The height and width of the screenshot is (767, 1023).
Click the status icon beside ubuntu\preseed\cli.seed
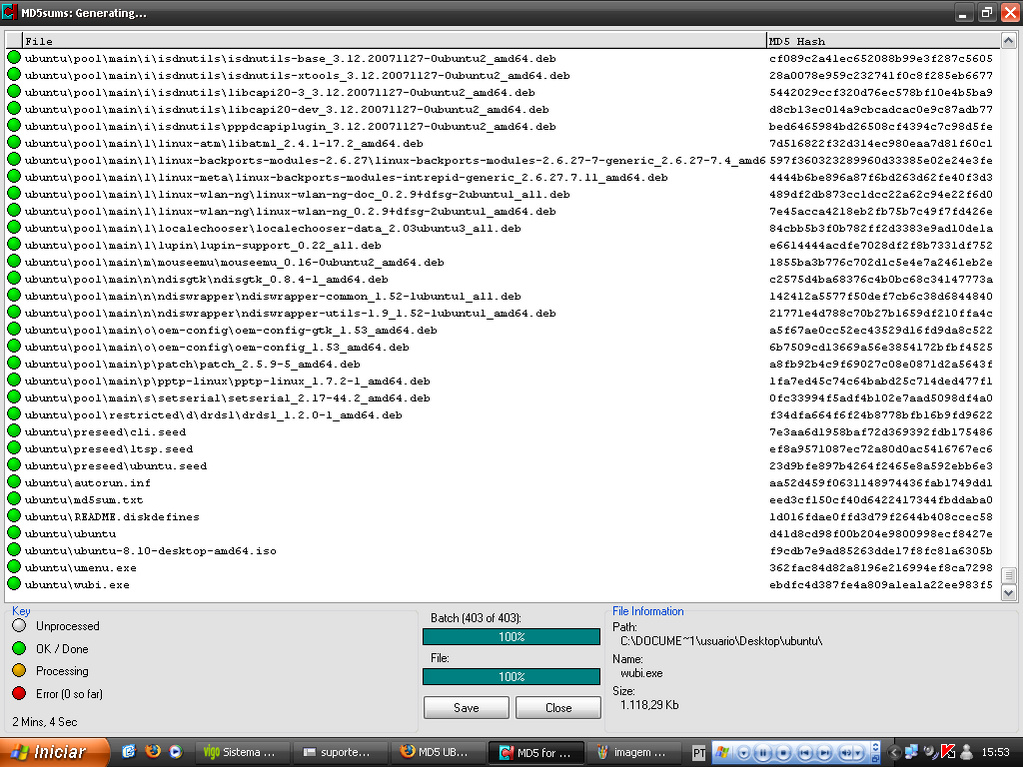[x=14, y=431]
